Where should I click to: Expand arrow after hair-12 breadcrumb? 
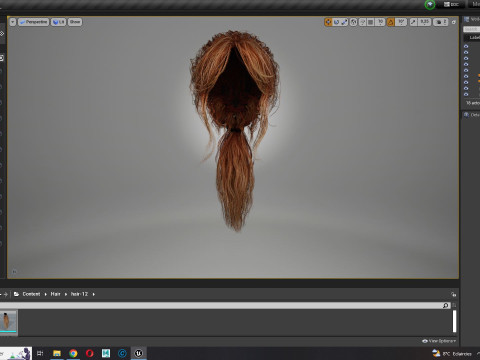click(94, 294)
